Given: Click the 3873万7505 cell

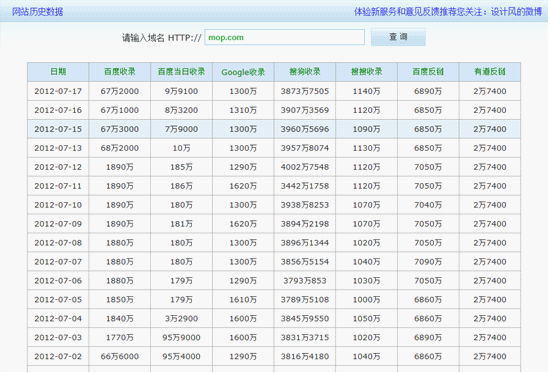Looking at the screenshot, I should [305, 91].
